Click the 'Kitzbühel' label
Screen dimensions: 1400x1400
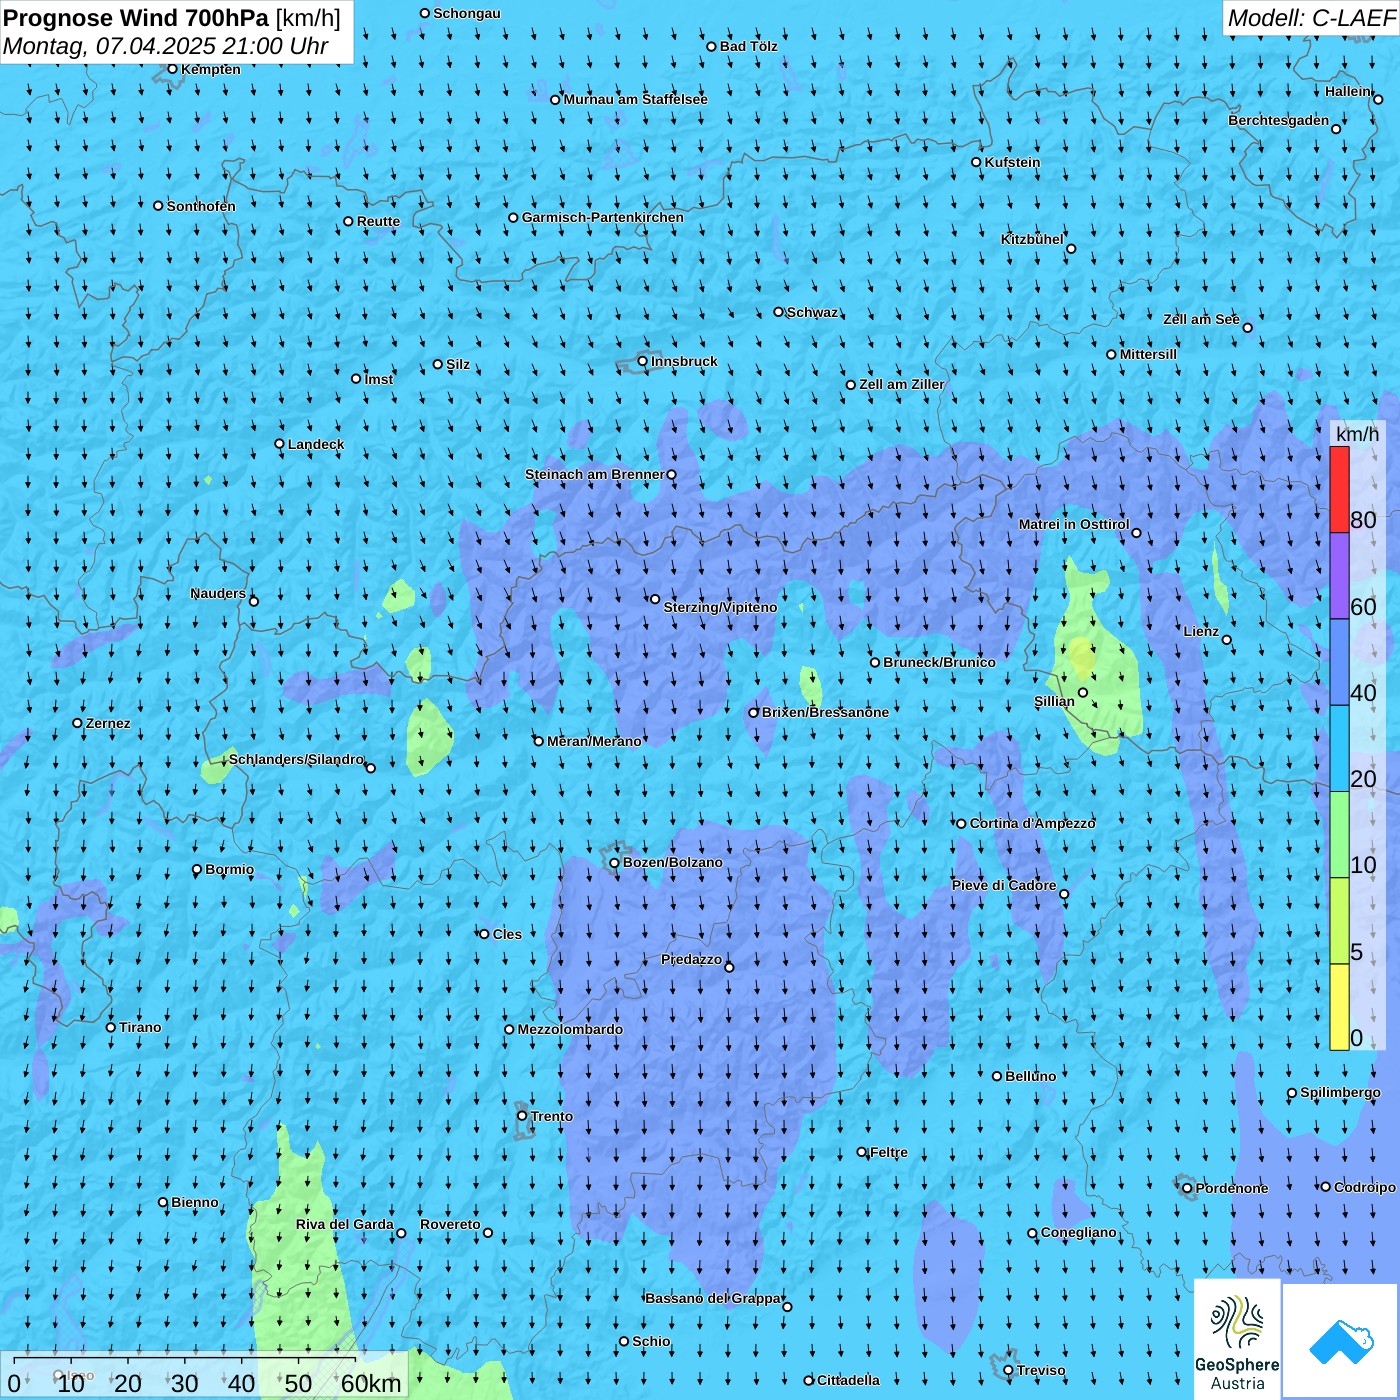click(x=1032, y=239)
